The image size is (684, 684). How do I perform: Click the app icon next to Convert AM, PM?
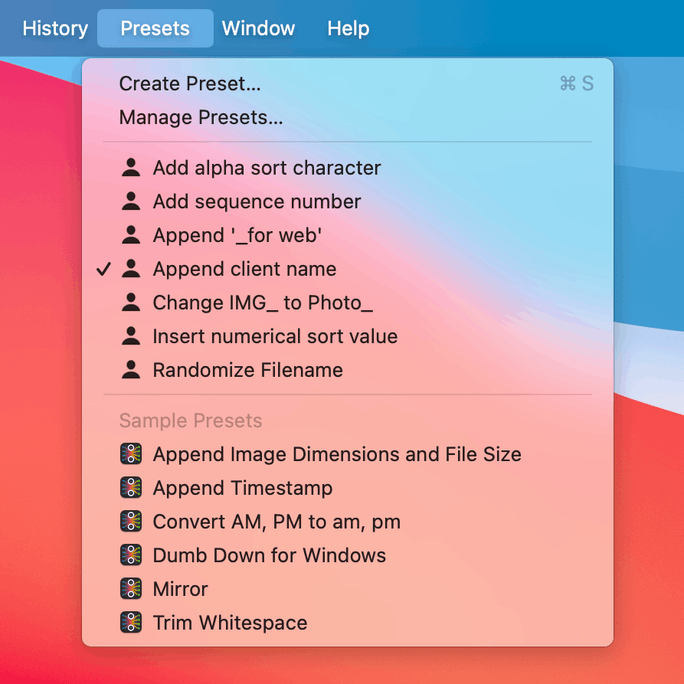pyautogui.click(x=131, y=522)
